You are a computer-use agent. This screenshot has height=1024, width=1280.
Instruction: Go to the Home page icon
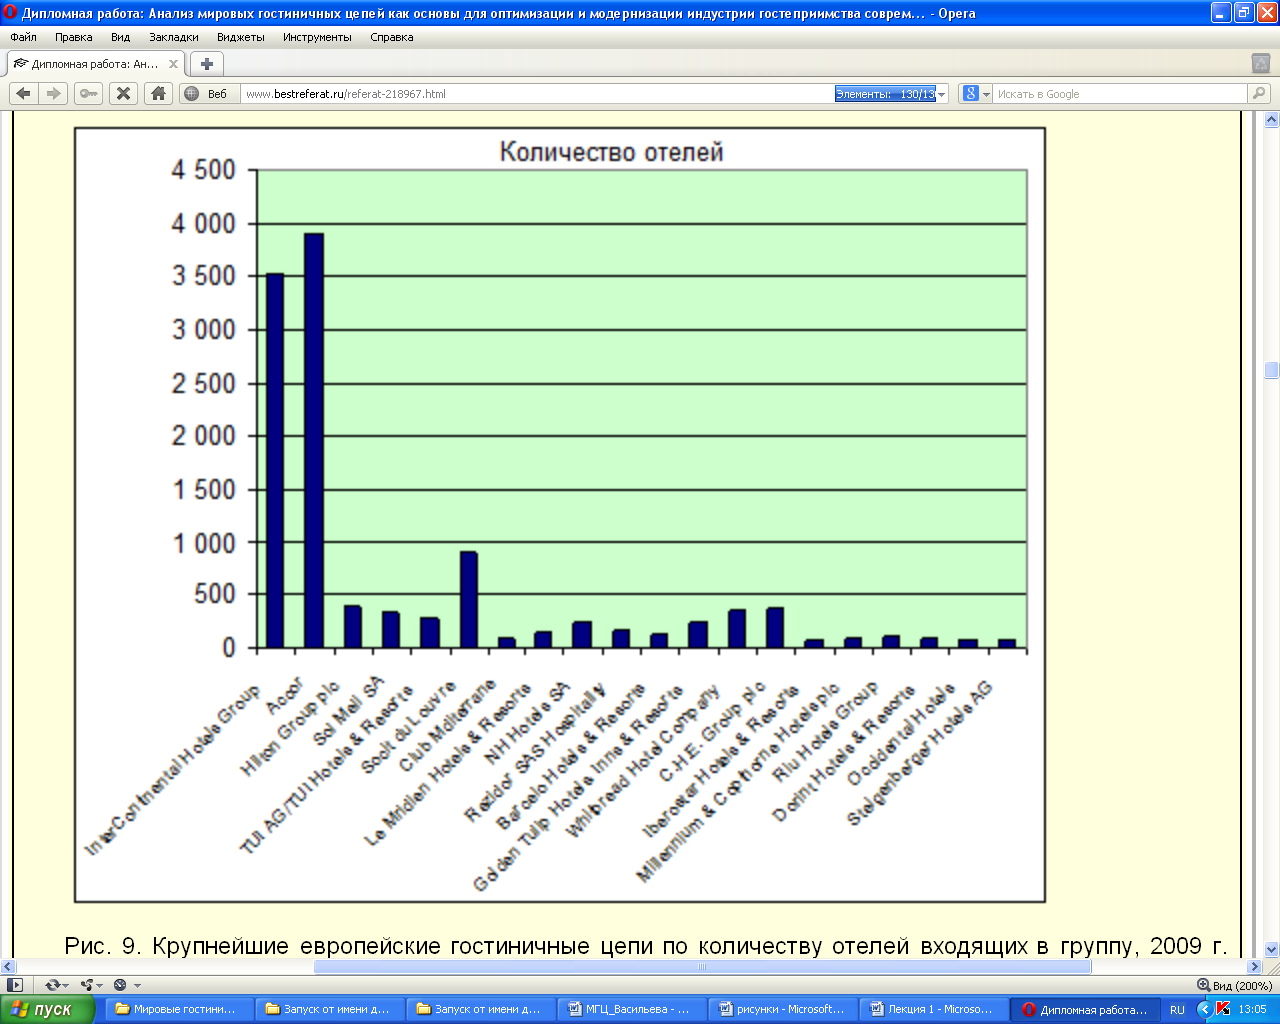click(158, 93)
